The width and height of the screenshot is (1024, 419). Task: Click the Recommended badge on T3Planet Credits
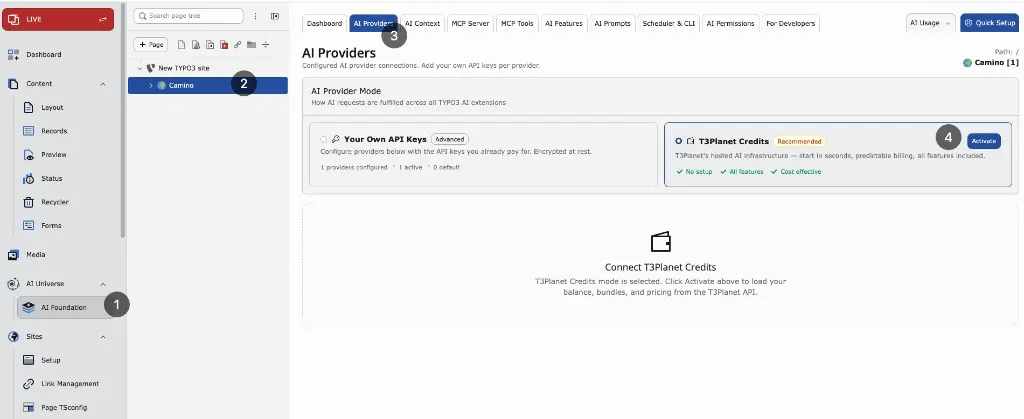tap(799, 141)
